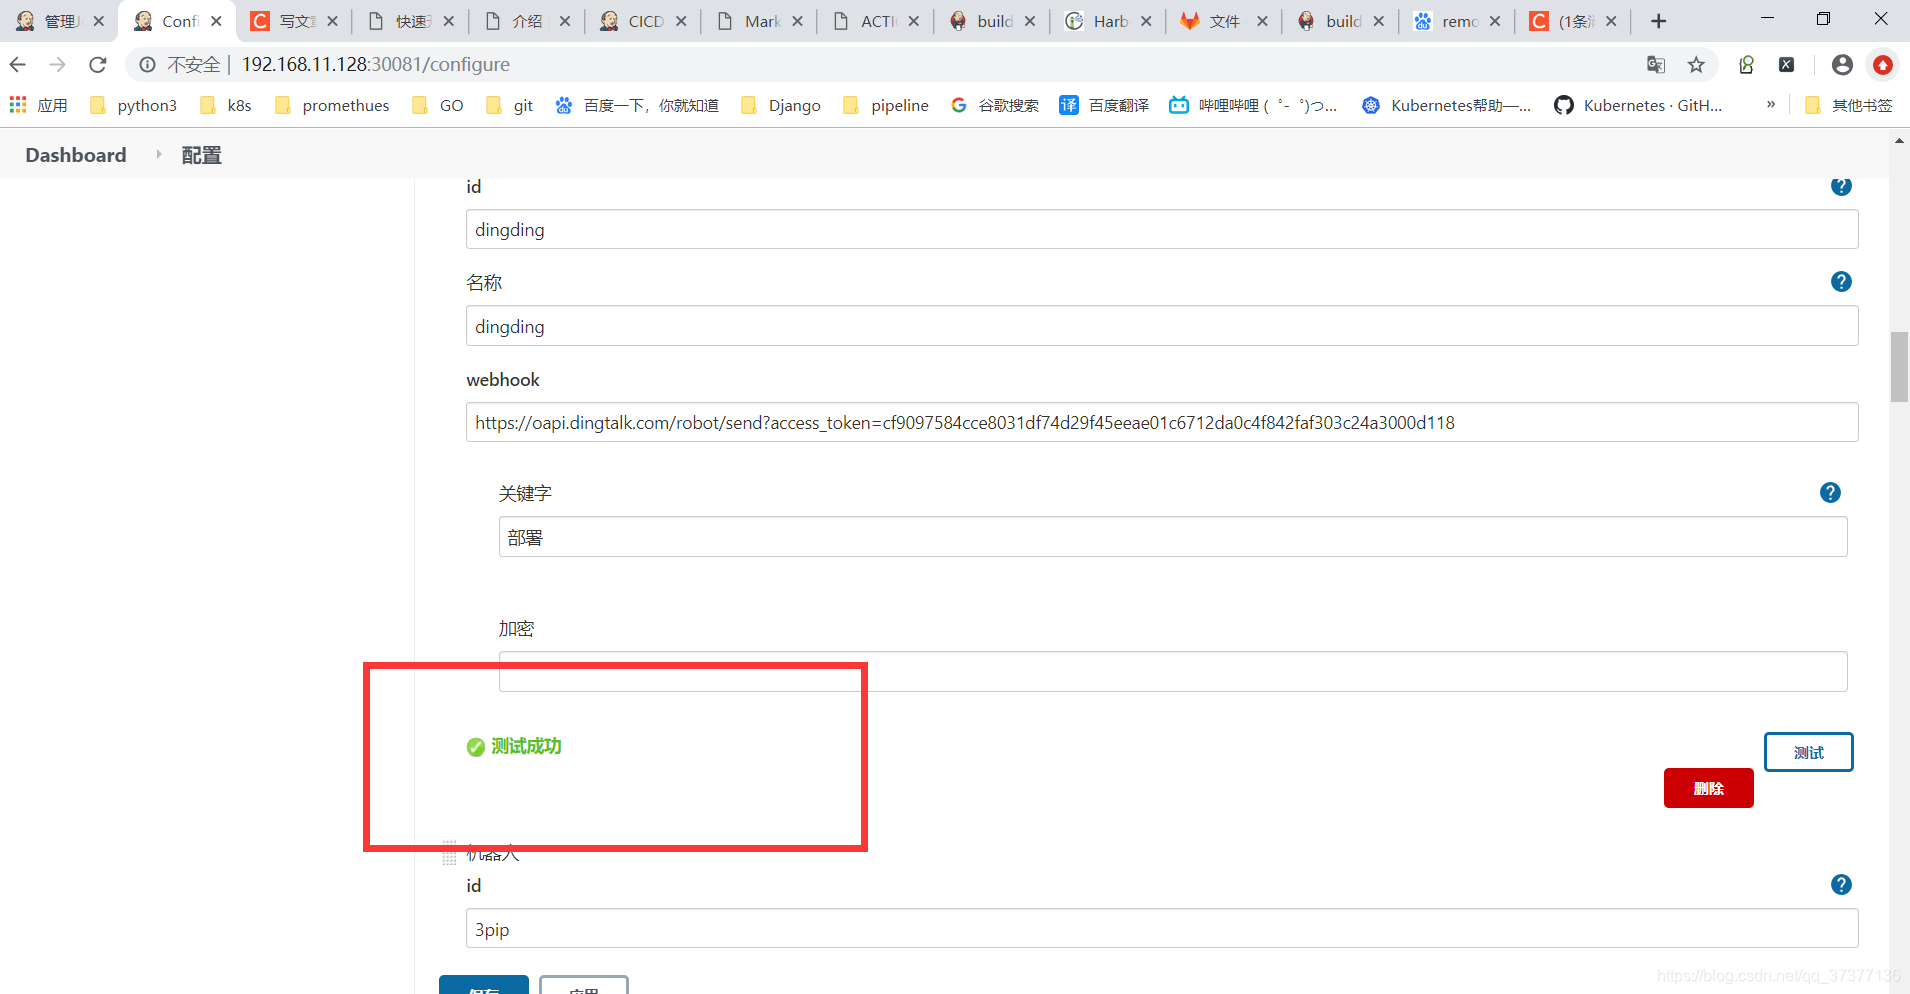Go to Dashboard breadcrumb
1910x994 pixels.
tap(76, 155)
